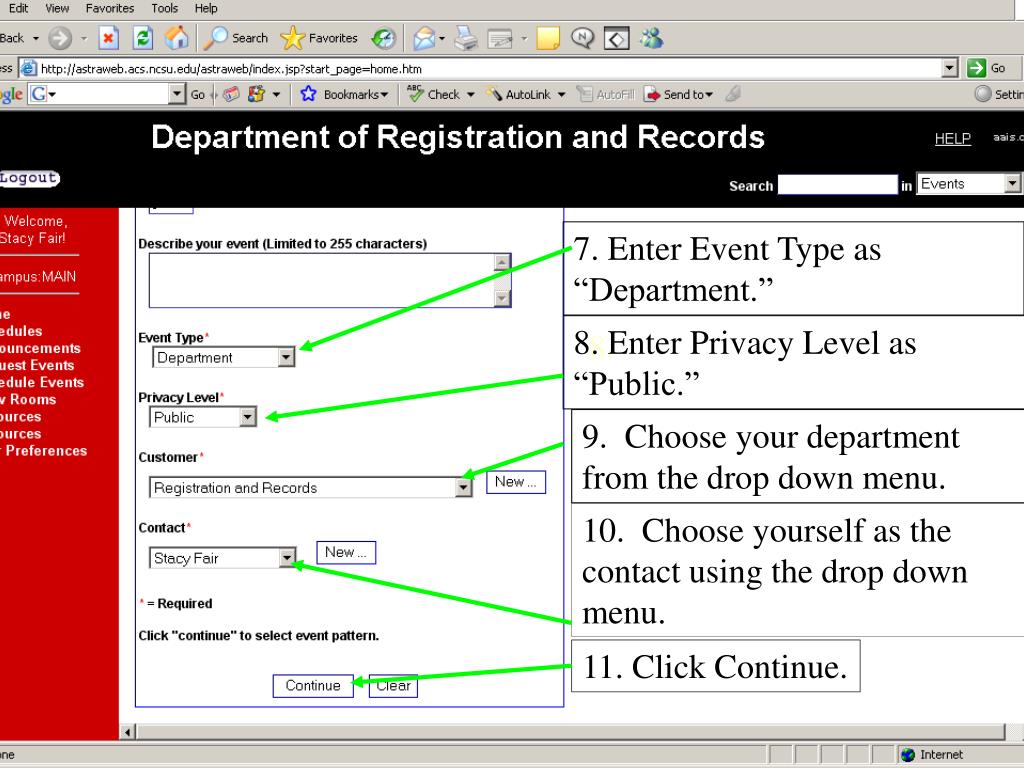Expand the address bar URL history dropdown

pos(950,67)
